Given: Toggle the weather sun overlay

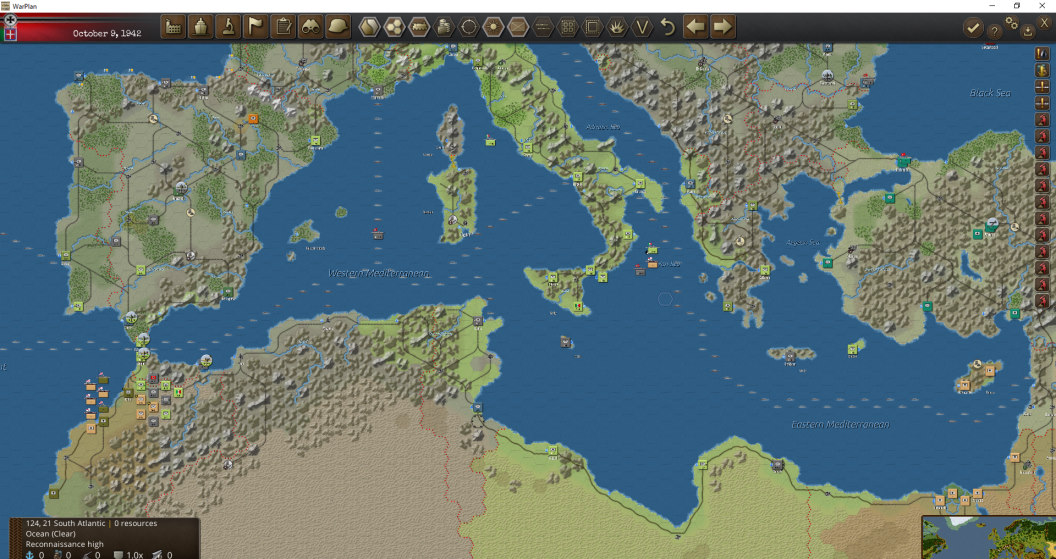Looking at the screenshot, I should pyautogui.click(x=494, y=27).
